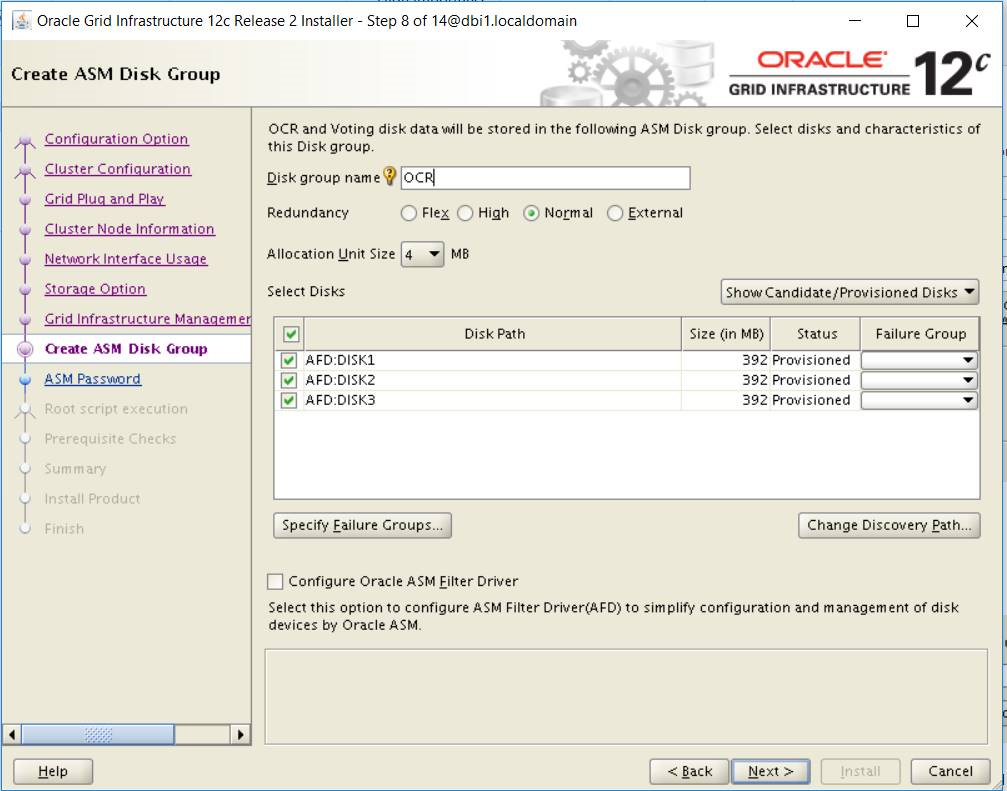
Task: Click the Disk group name input field
Action: coord(545,178)
